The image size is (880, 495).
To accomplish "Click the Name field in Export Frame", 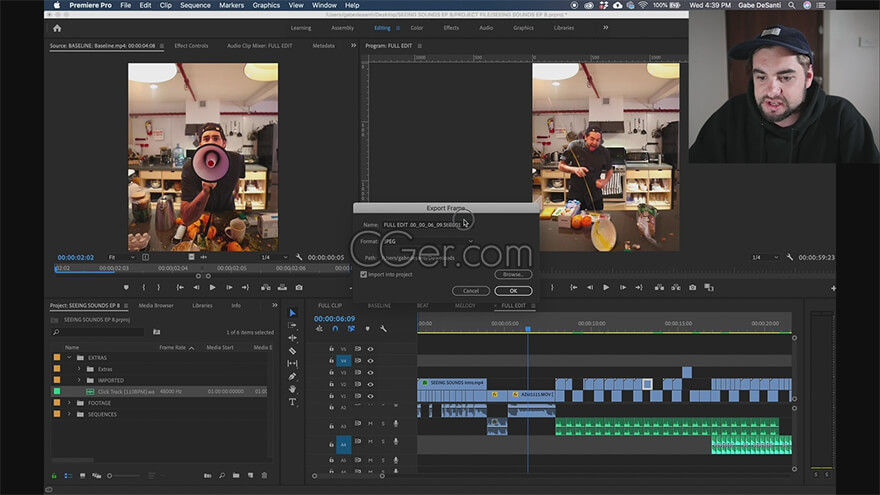I will 428,224.
